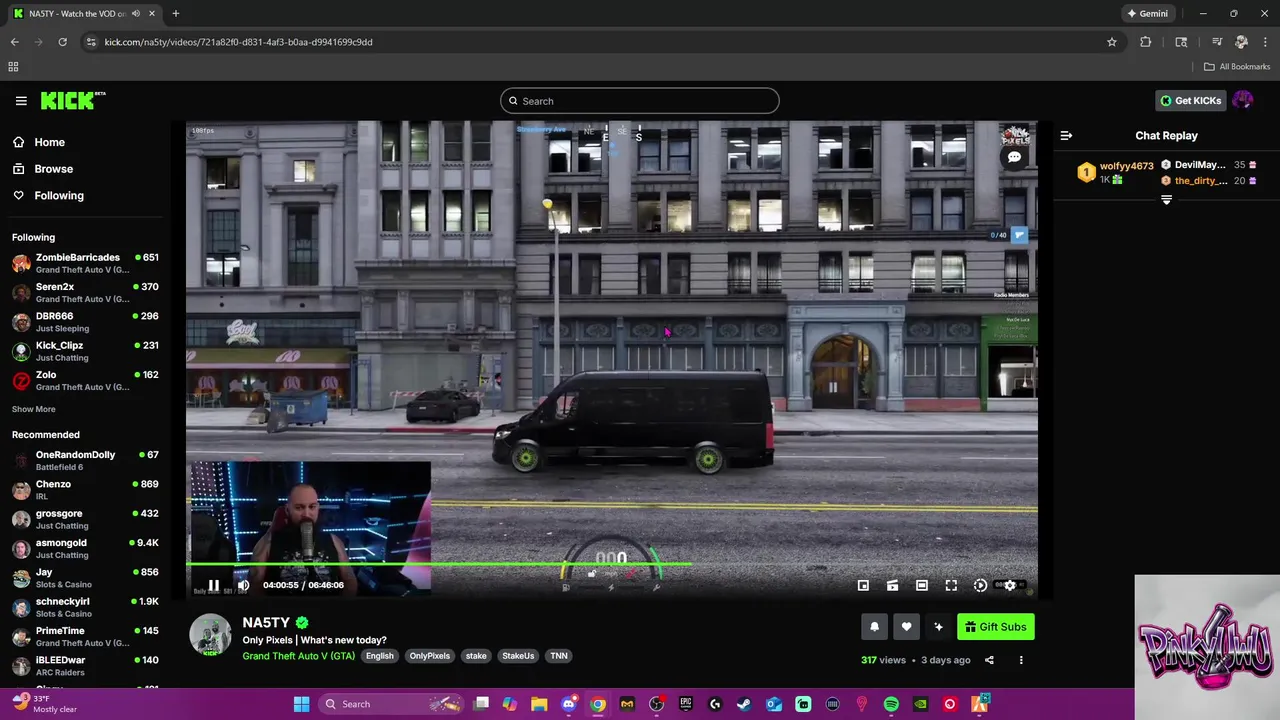Toggle notification bell for NA5TY
This screenshot has height=720, width=1280.
coord(874,627)
